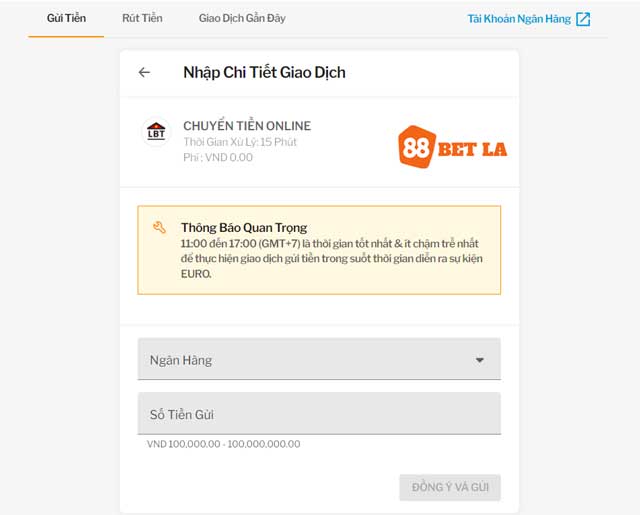Open the Tài Khoản Ngân Hàng link
The height and width of the screenshot is (515, 640).
tap(519, 19)
